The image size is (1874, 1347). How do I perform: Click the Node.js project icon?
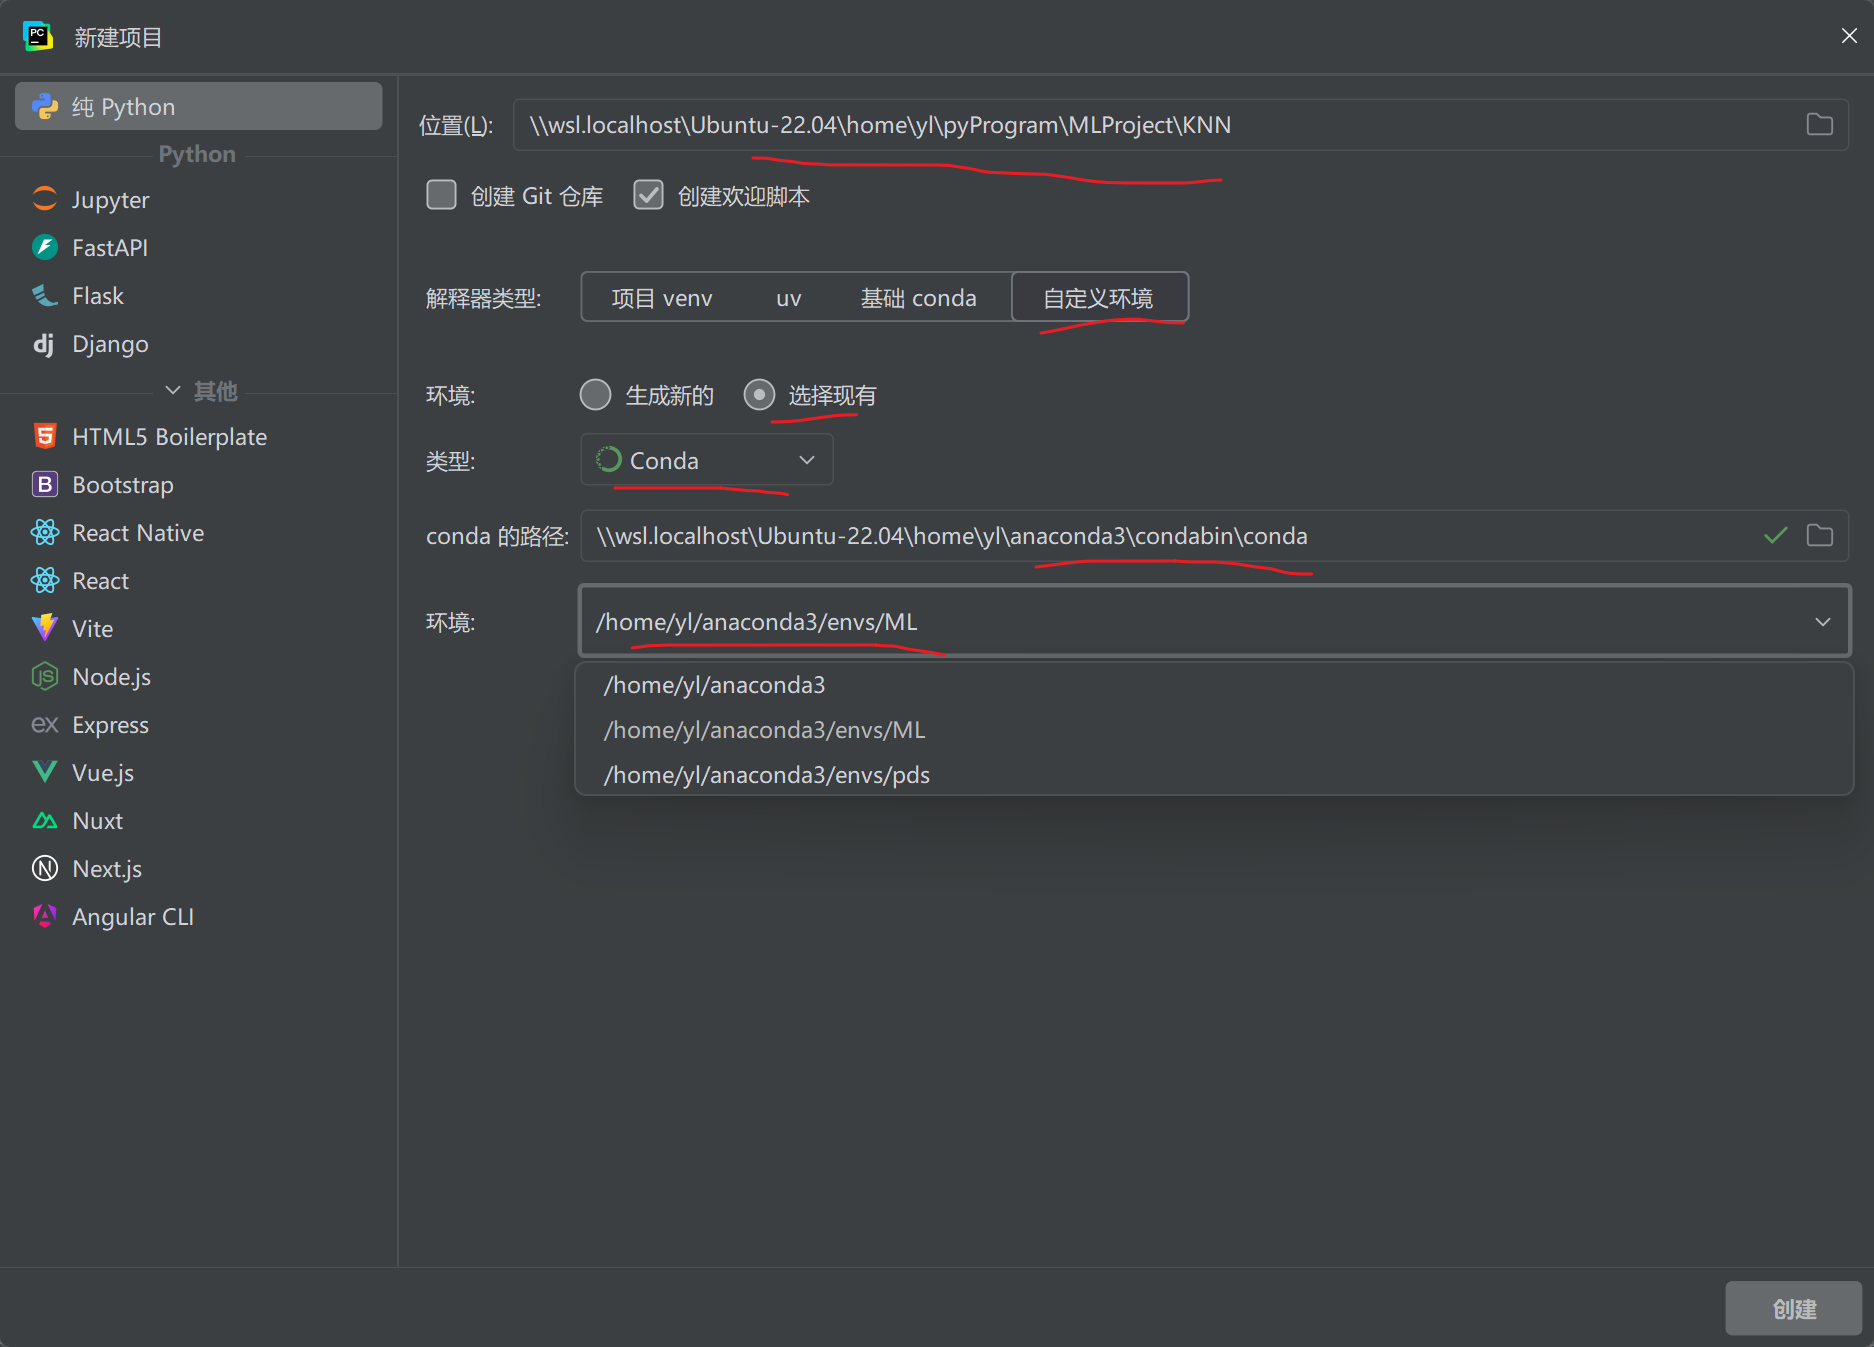click(x=45, y=676)
